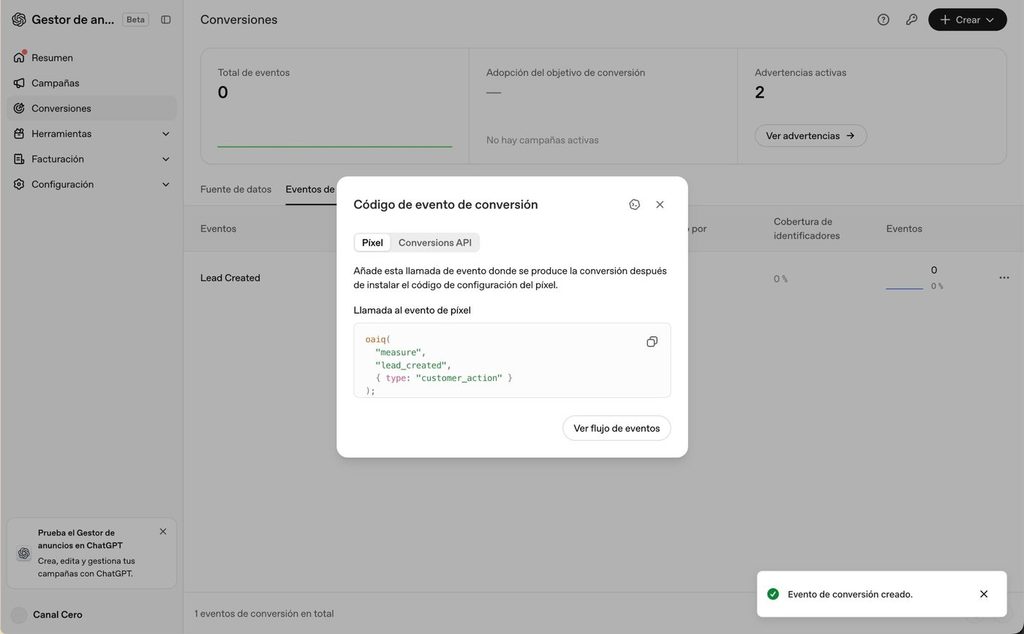This screenshot has height=634, width=1024.
Task: Click the Beta badge
Action: point(135,20)
